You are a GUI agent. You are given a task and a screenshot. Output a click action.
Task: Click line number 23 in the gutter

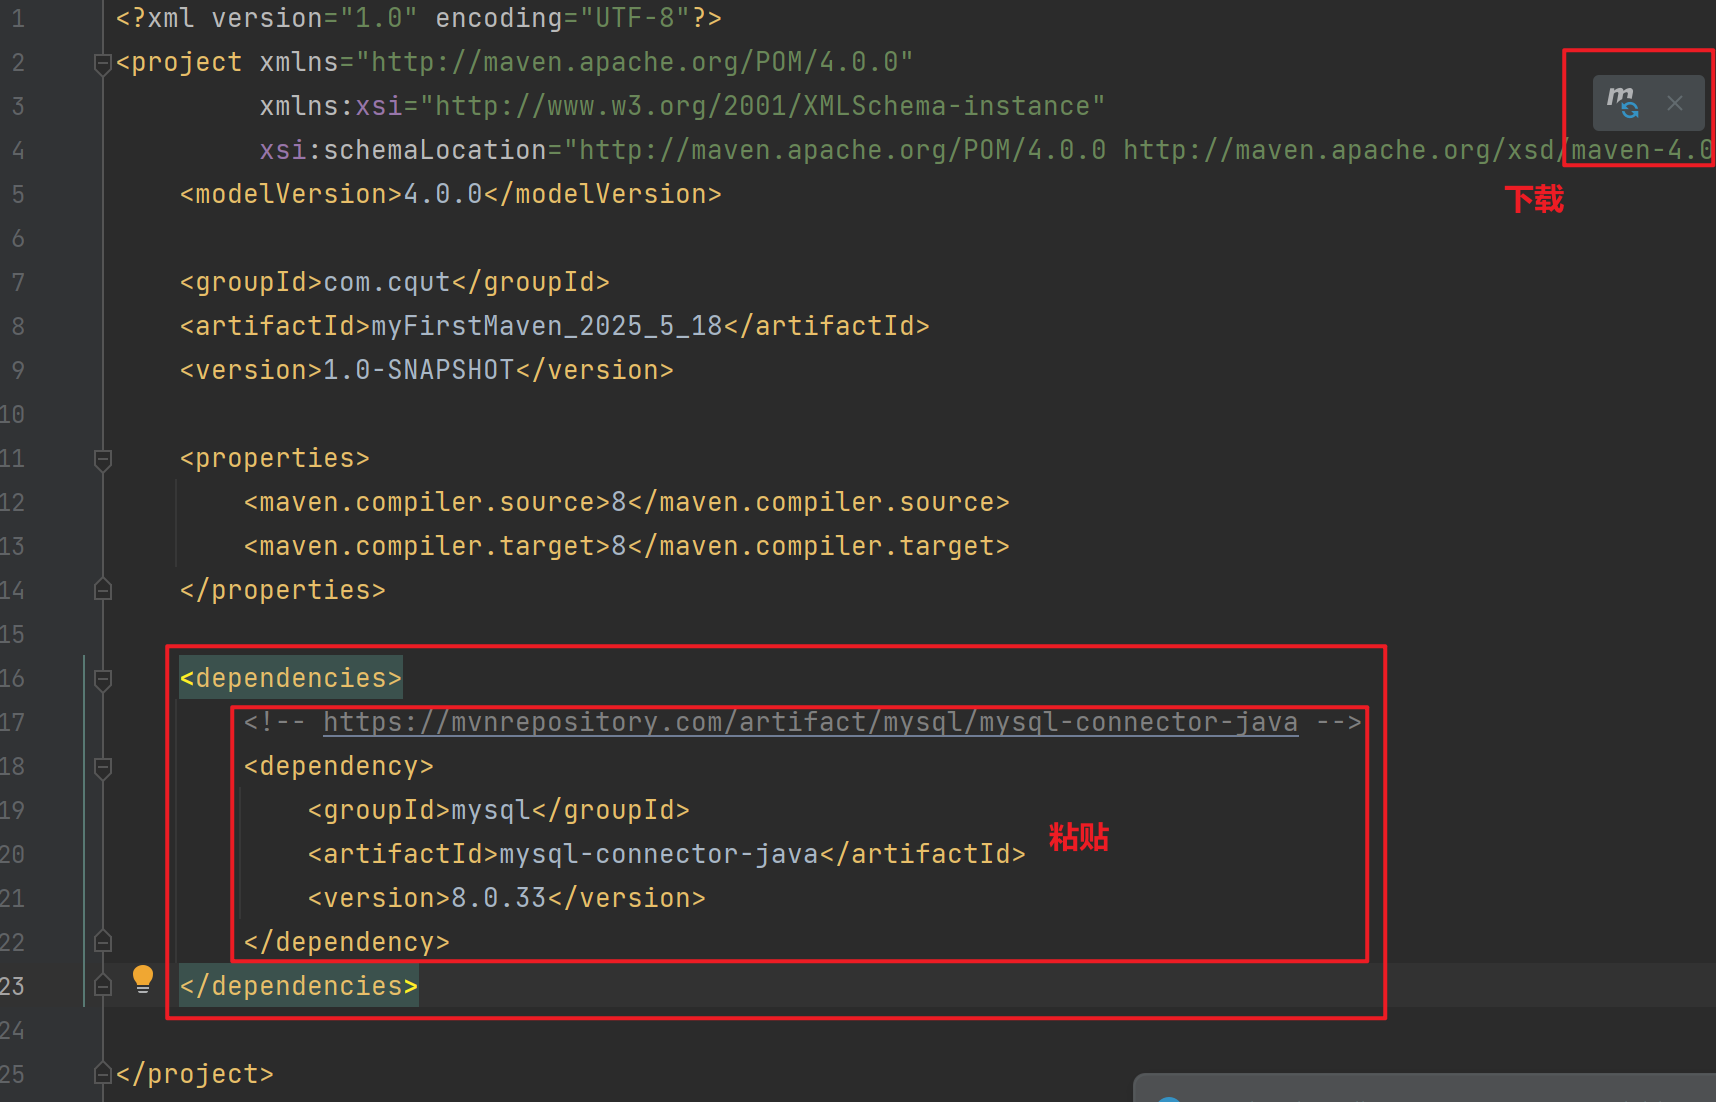(x=12, y=986)
